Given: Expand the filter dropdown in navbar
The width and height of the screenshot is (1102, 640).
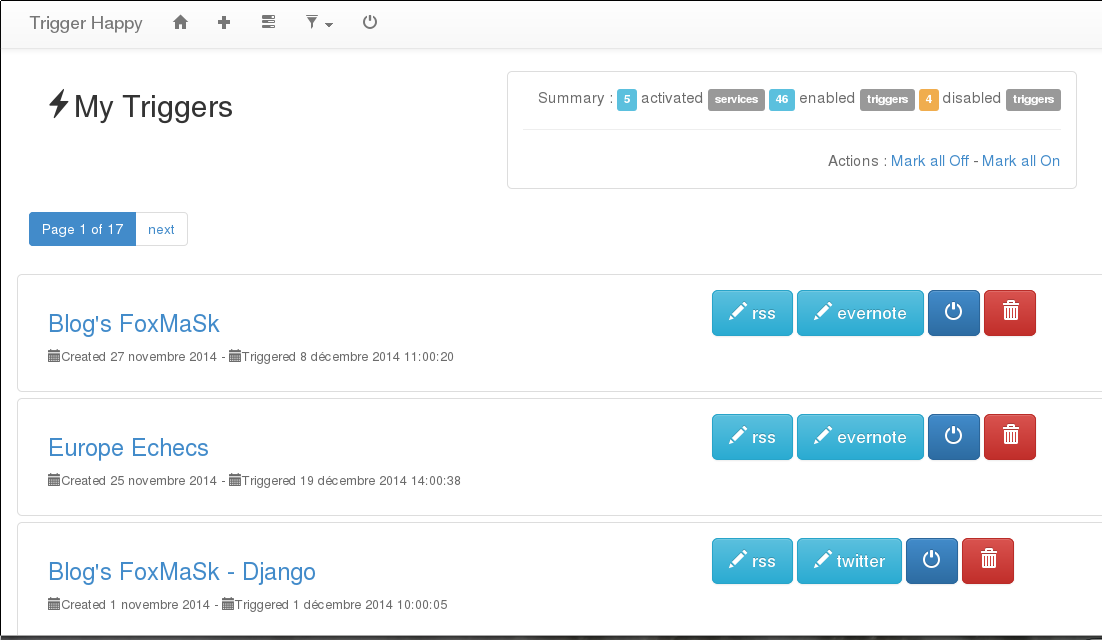Looking at the screenshot, I should [319, 22].
